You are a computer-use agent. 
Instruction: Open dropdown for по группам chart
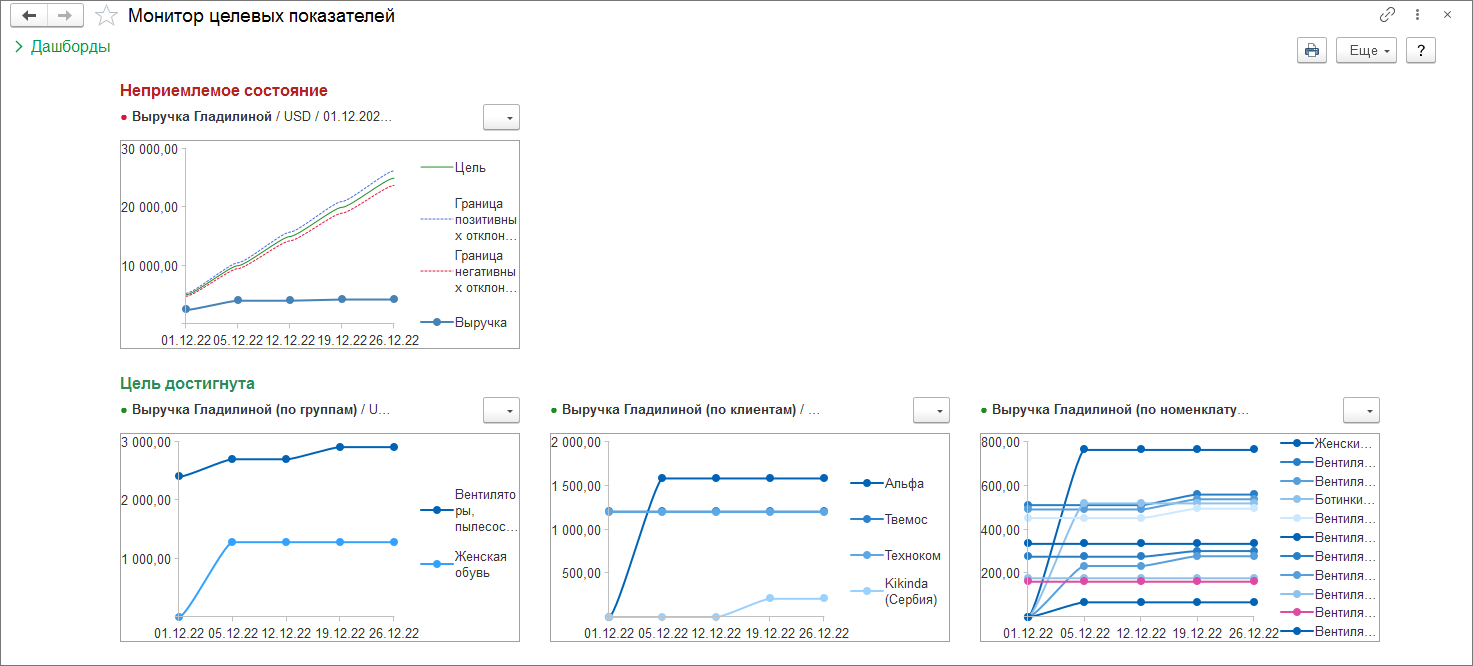501,410
